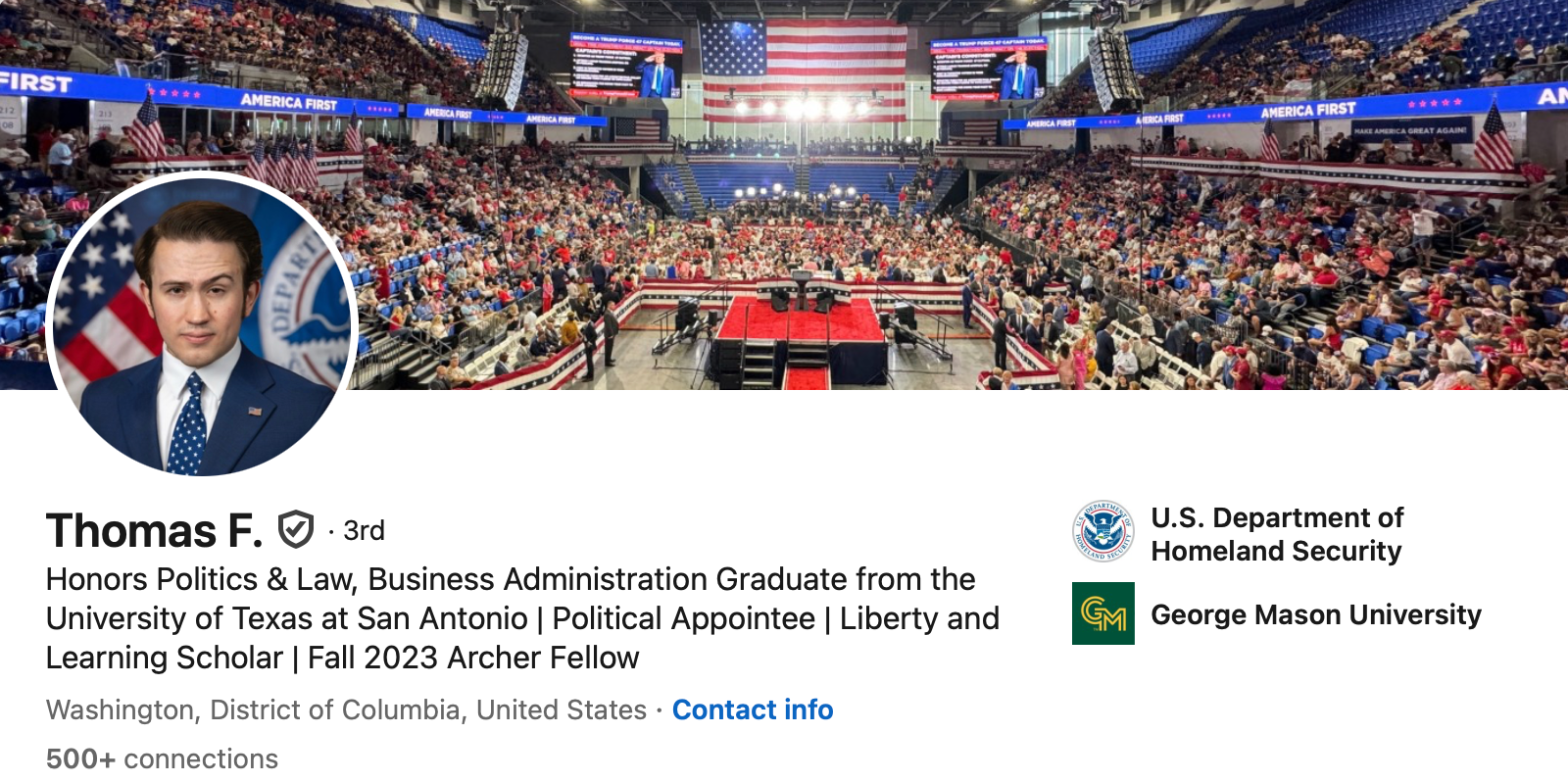Open the U.S. Department of Homeland Security text link
Viewport: 1568px width, 782px height.
(1277, 534)
